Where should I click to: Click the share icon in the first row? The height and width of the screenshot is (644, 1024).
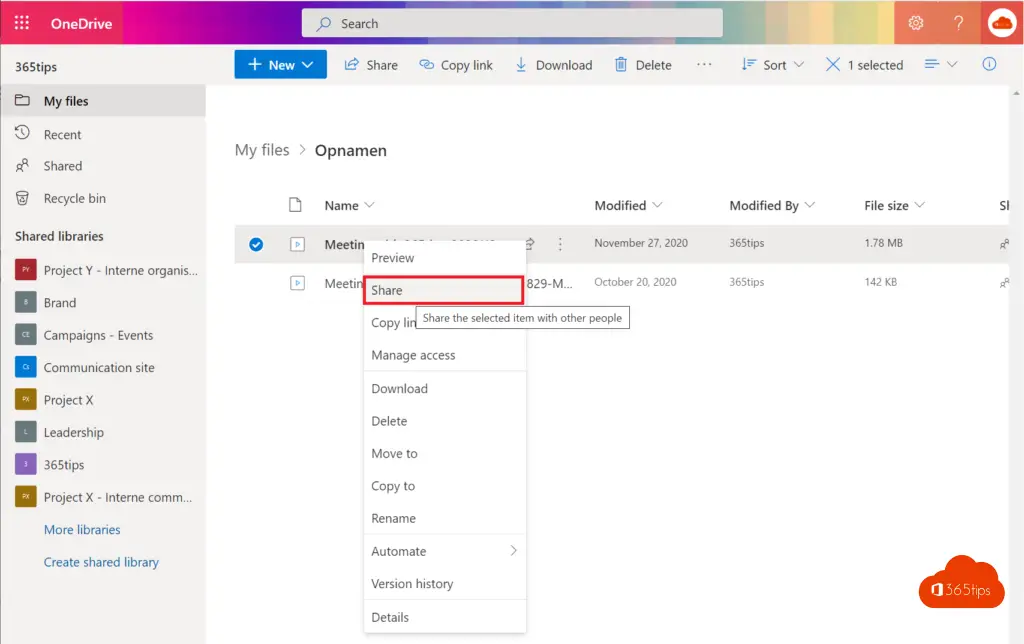point(530,244)
